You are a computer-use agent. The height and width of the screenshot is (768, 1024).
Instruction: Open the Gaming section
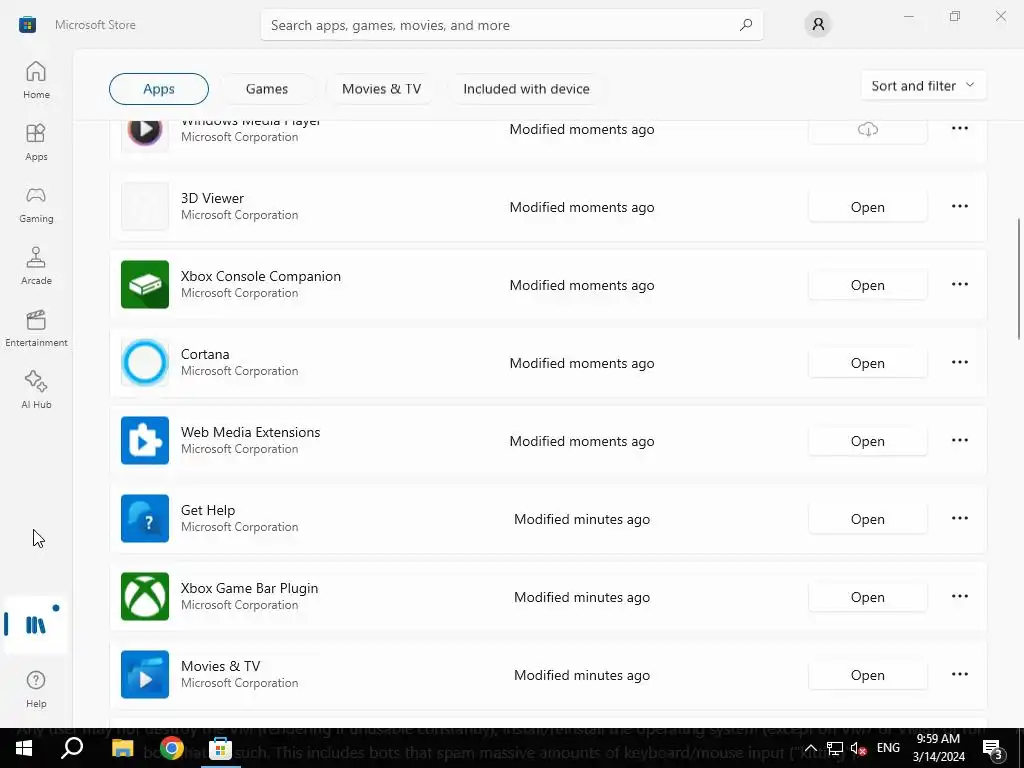click(36, 204)
